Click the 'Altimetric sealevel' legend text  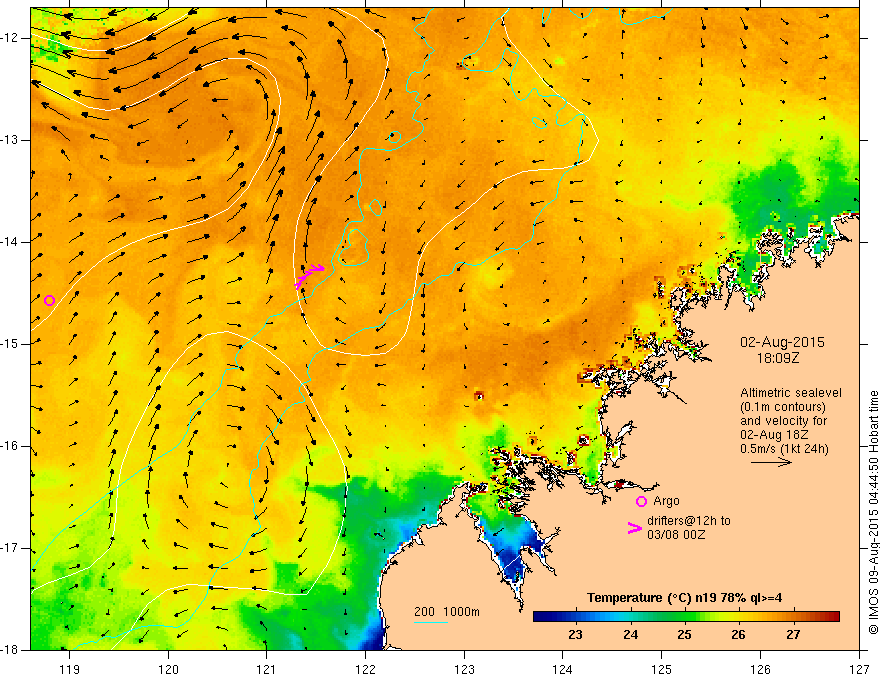click(791, 393)
